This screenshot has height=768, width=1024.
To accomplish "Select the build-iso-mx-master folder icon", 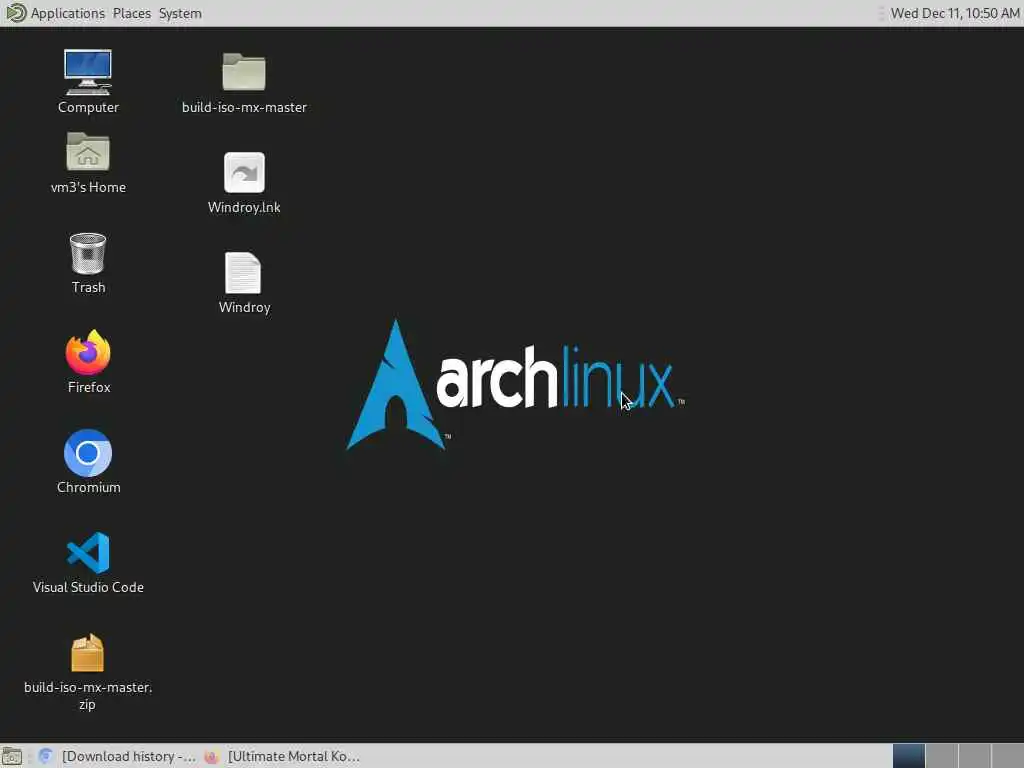I will coord(244,71).
